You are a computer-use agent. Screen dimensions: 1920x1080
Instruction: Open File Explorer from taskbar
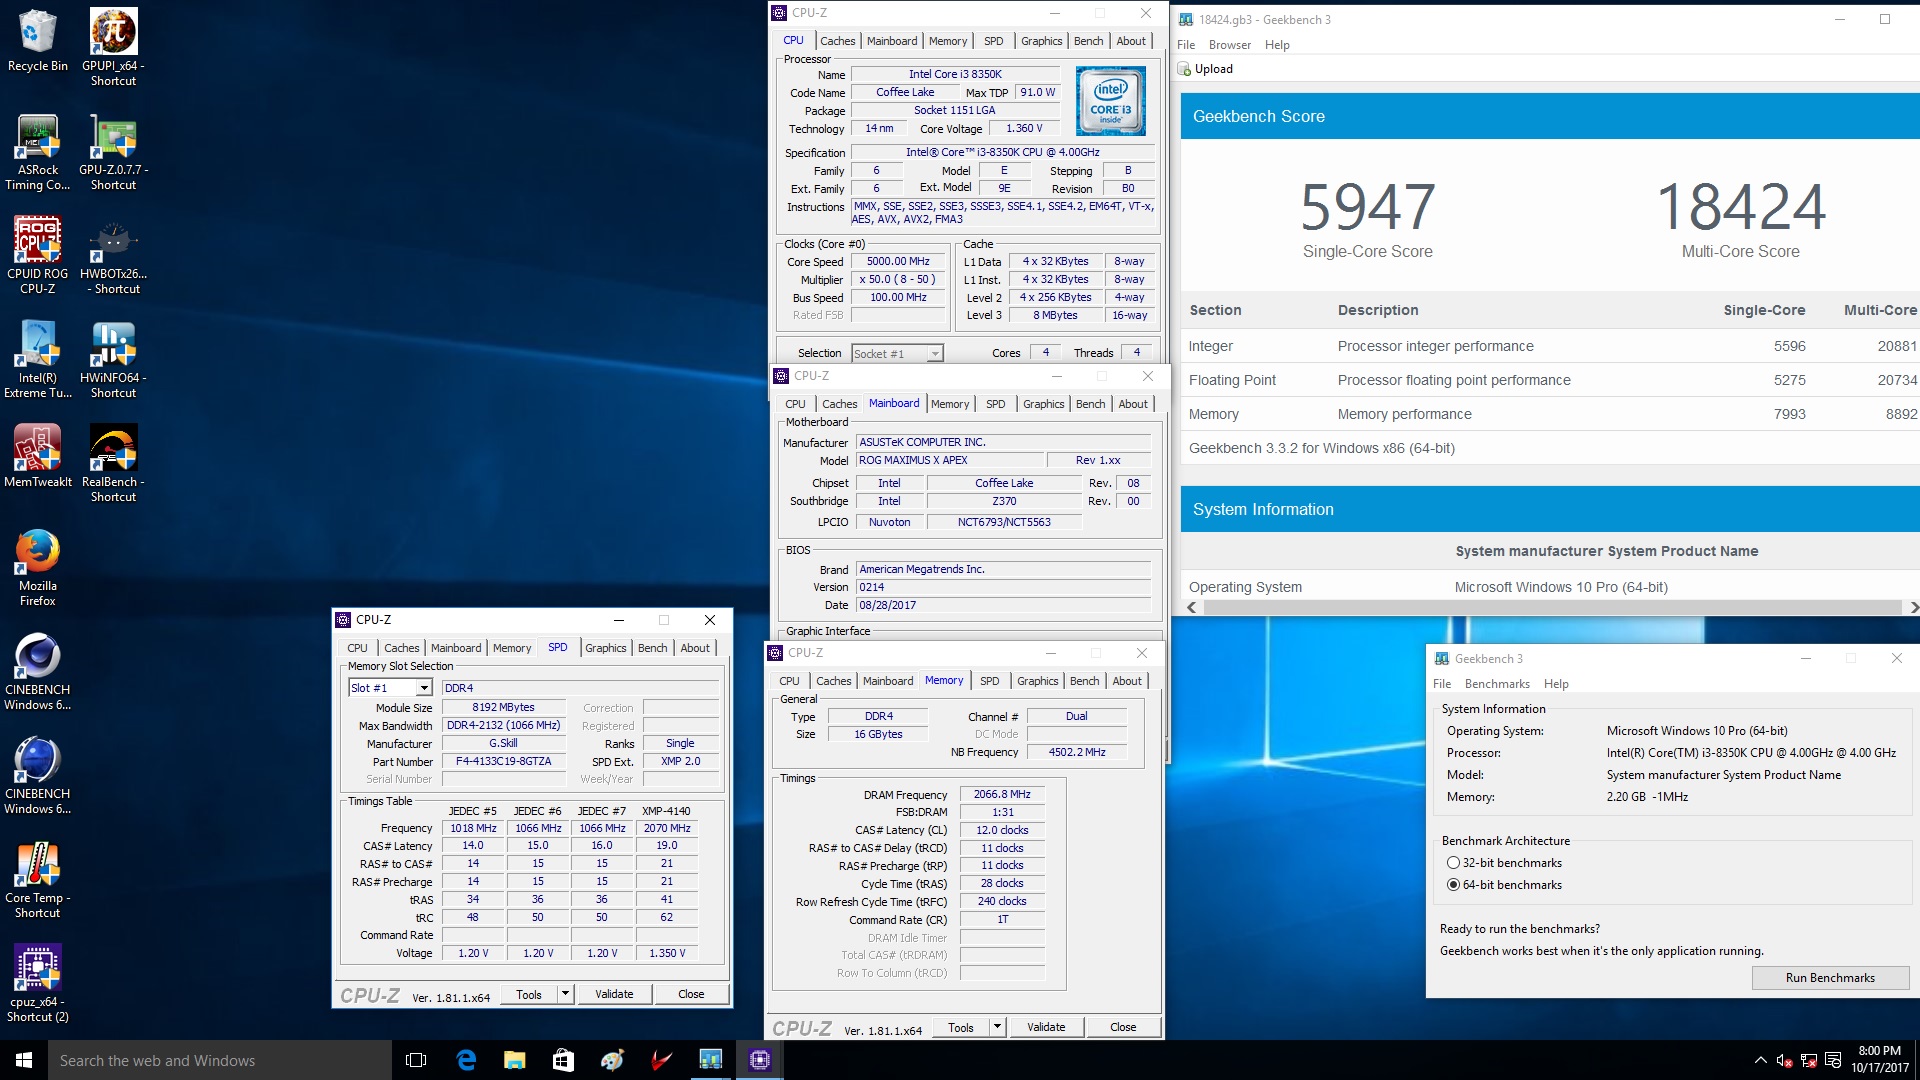514,1060
